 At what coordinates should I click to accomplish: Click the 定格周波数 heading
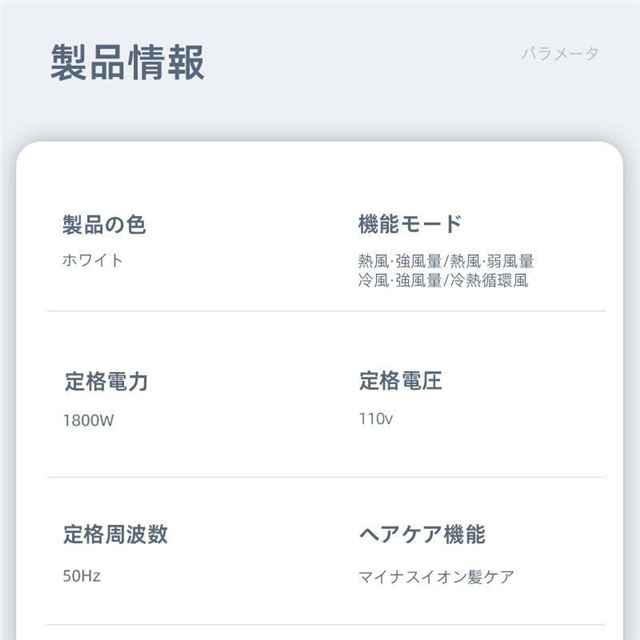click(115, 534)
